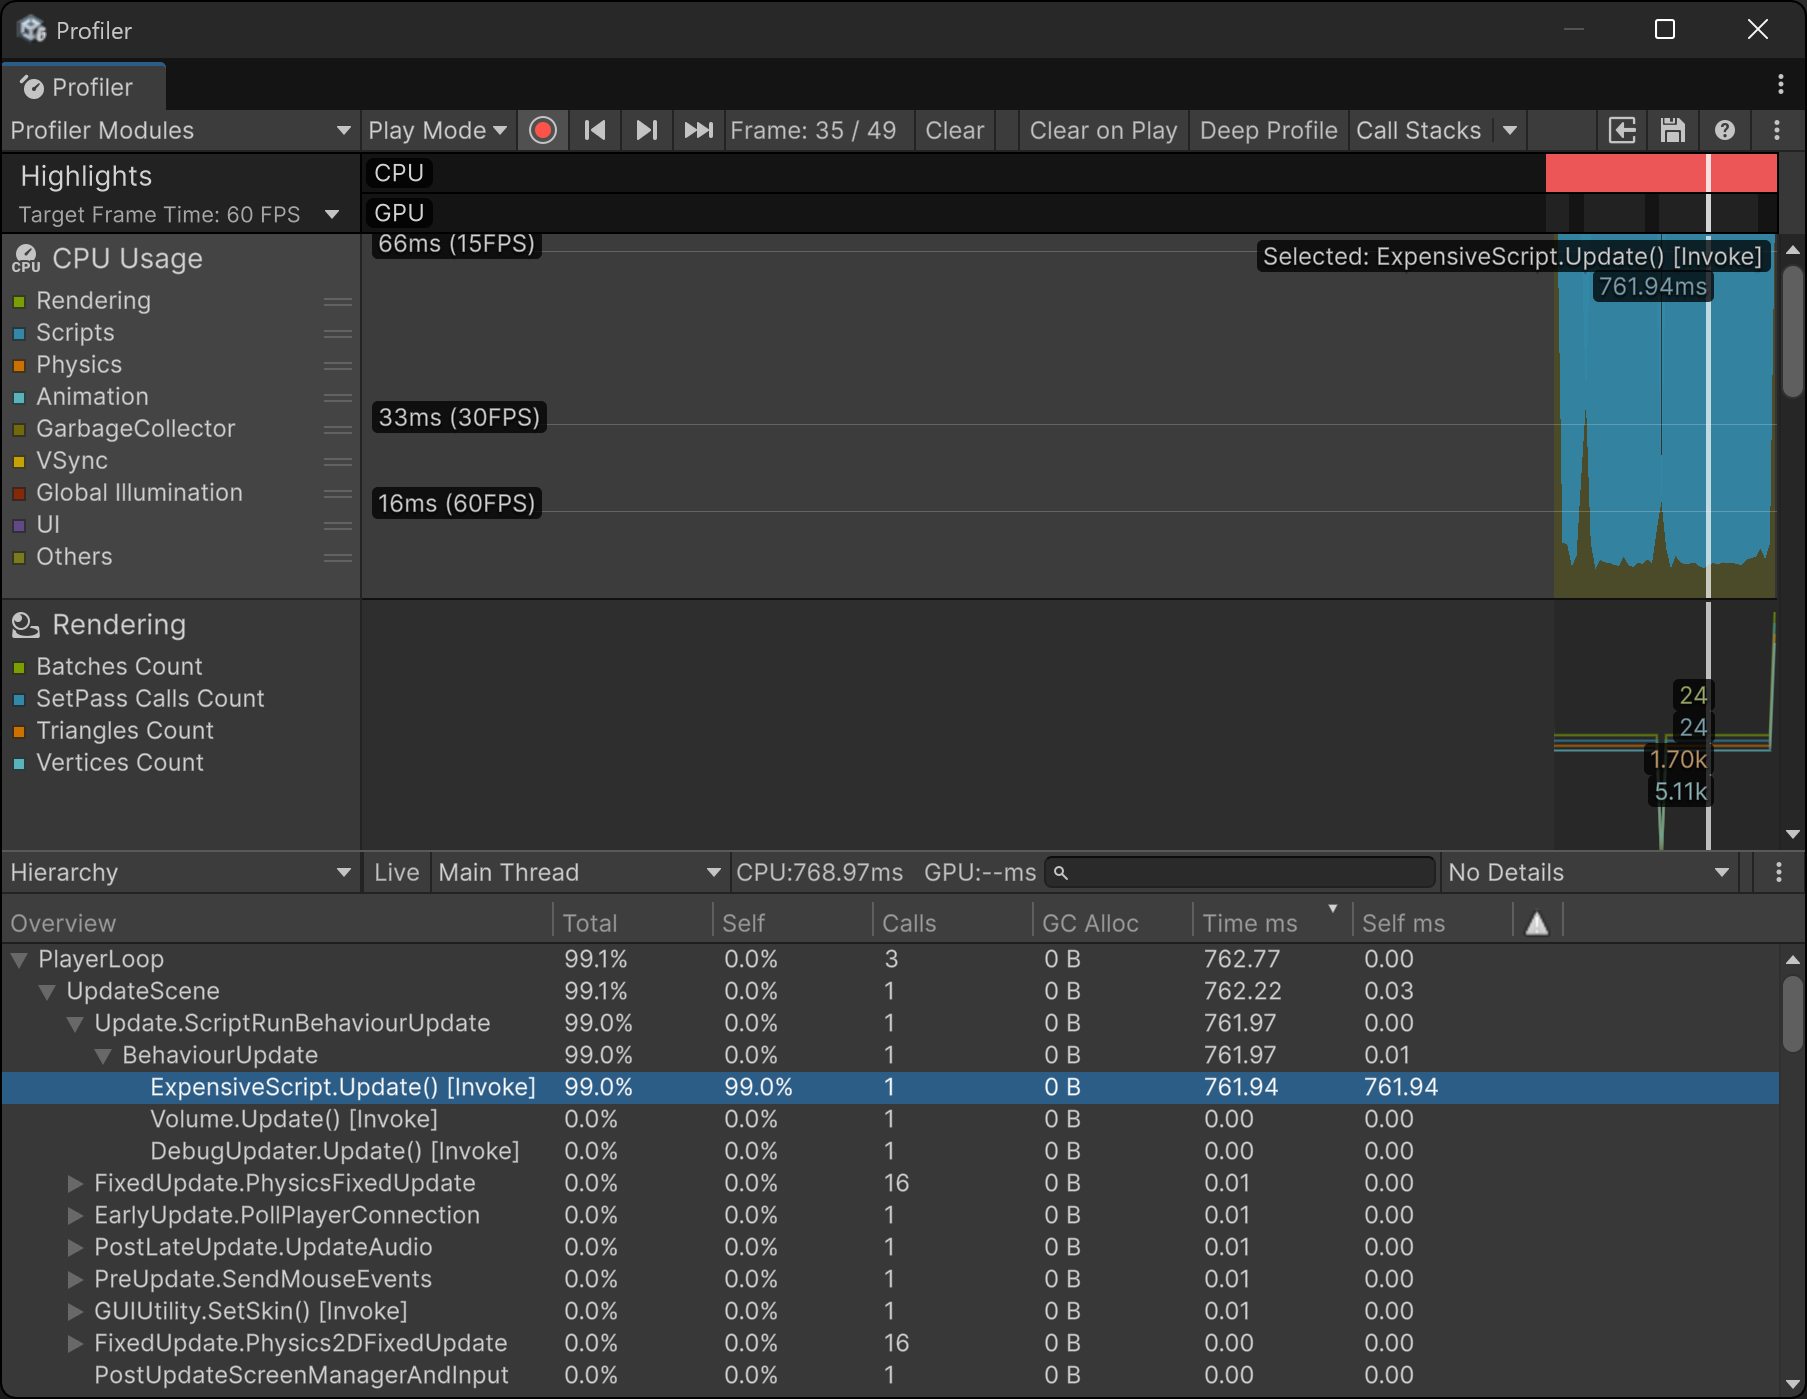The height and width of the screenshot is (1399, 1807).
Task: Click the warning triangle column header
Action: coord(1537,924)
